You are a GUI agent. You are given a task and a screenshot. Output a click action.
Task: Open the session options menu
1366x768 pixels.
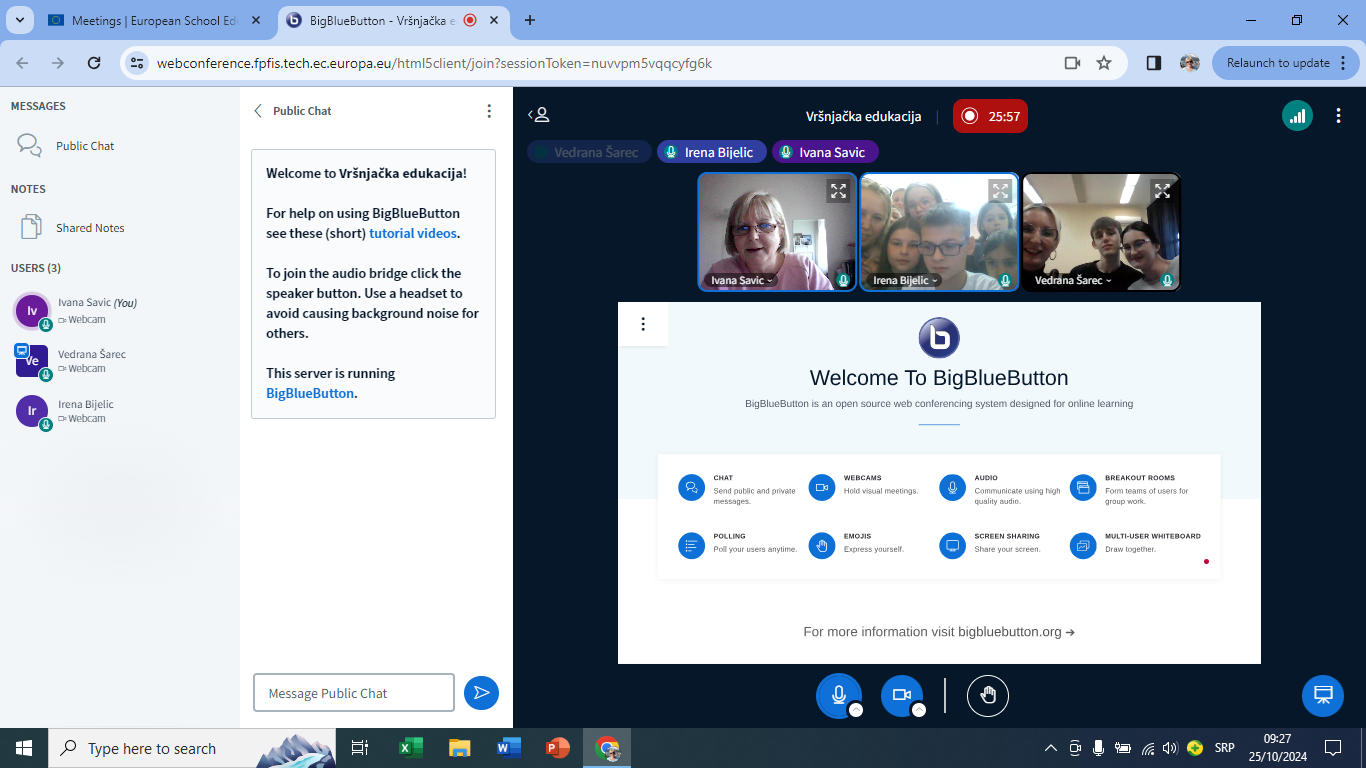click(1338, 116)
